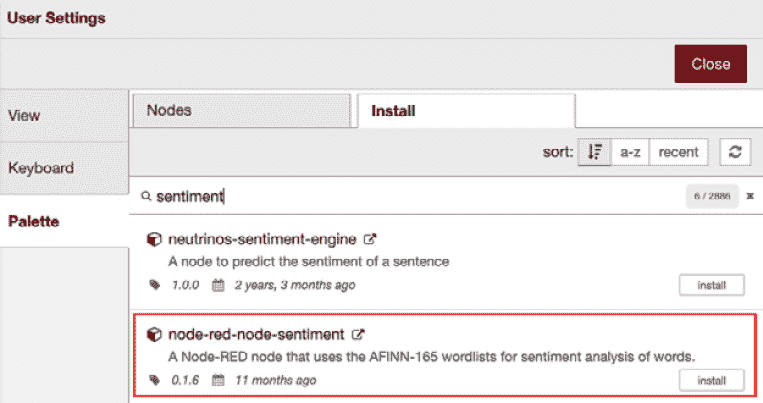Screen dimensions: 763x403
Task: Click the neutrinos-sentiment-engine package cube icon
Action: 154,239
